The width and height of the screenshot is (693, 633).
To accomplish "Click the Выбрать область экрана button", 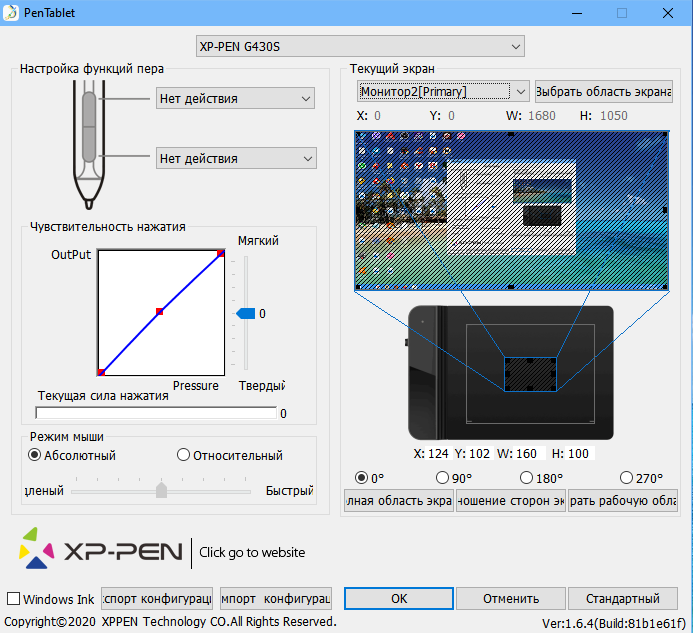I will [604, 92].
